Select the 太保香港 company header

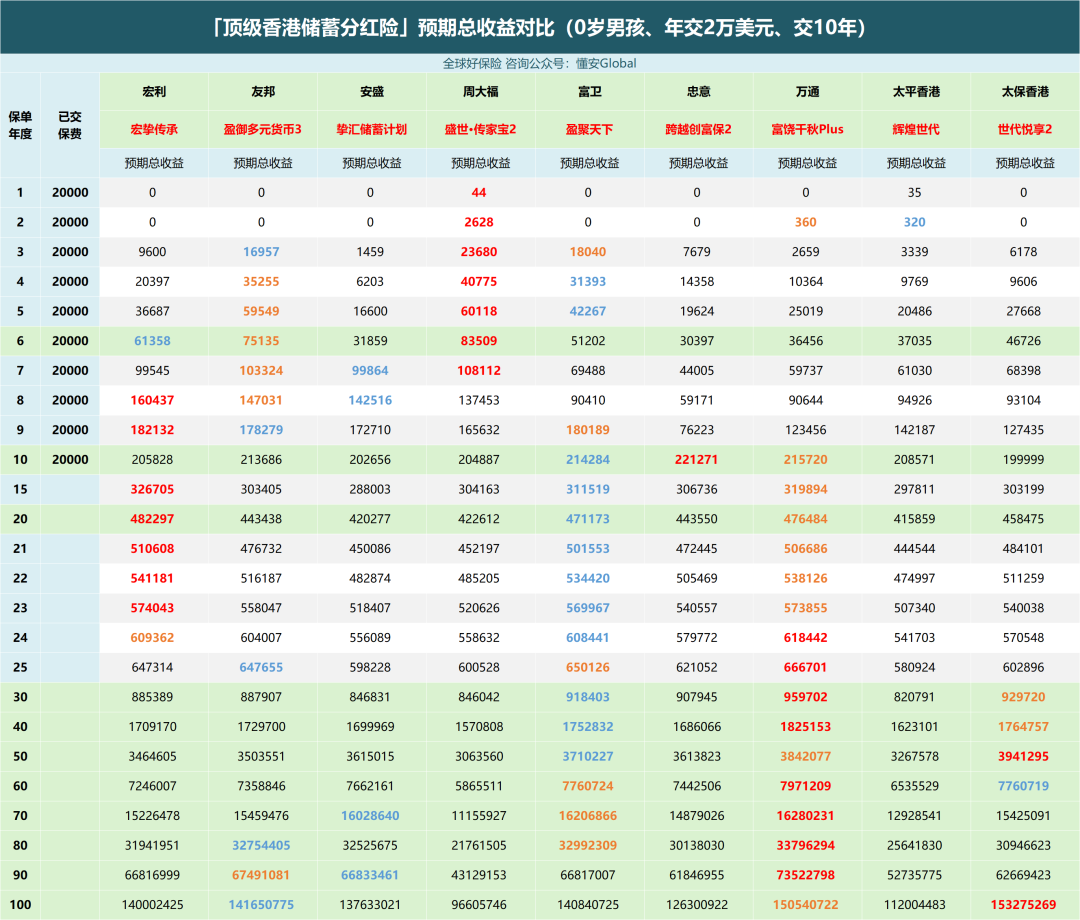click(x=1025, y=92)
